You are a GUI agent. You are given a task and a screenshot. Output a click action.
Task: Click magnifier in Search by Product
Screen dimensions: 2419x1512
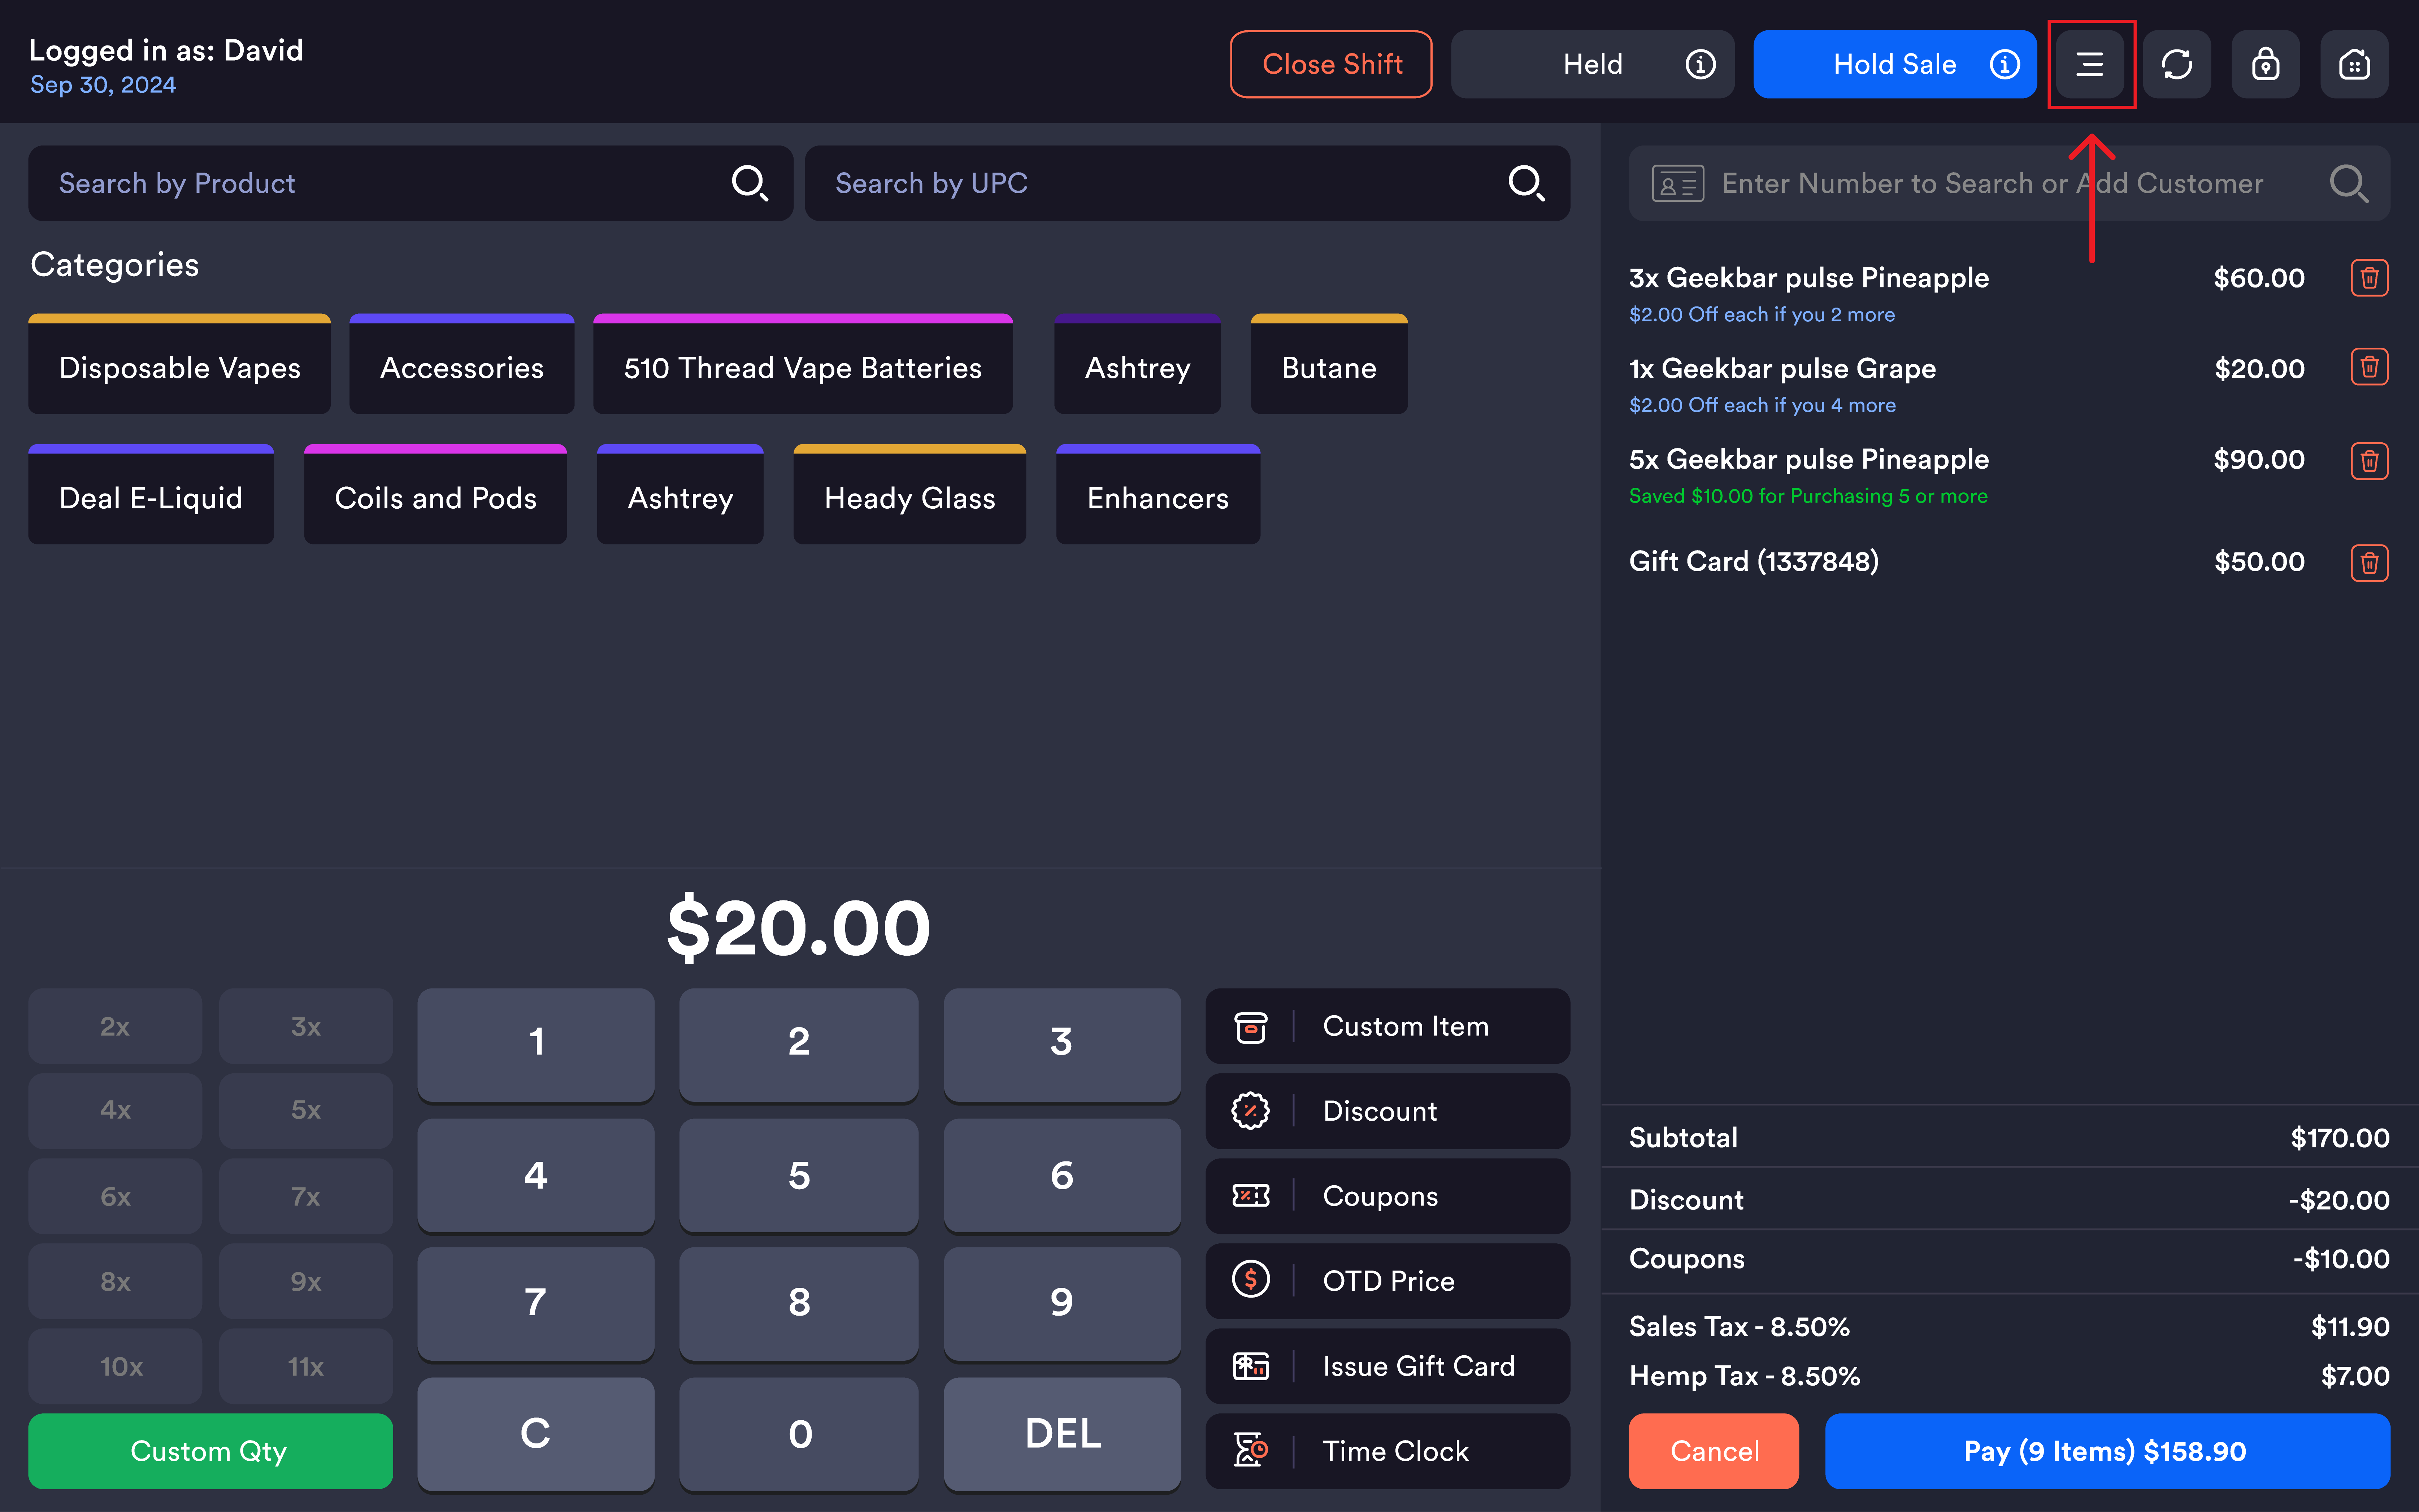click(749, 183)
